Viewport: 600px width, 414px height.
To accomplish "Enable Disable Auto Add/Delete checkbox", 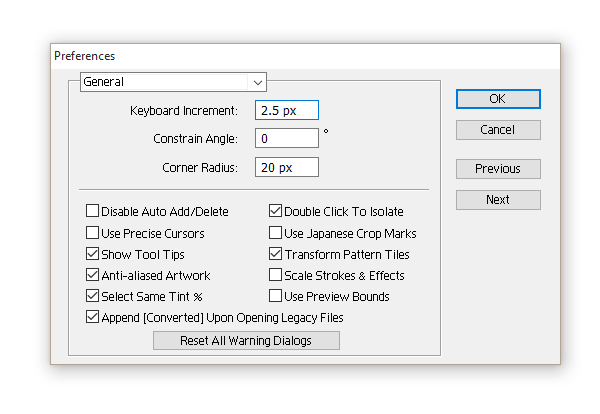I will 93,212.
